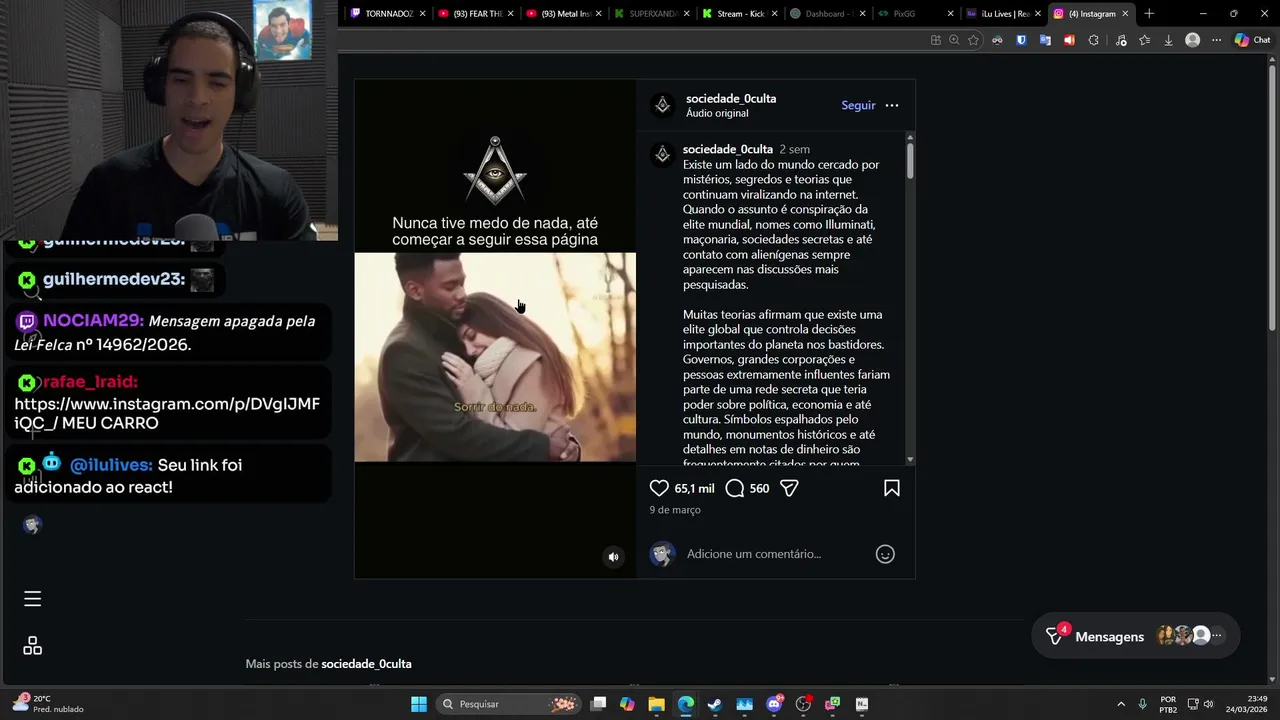Image resolution: width=1280 pixels, height=720 pixels.
Task: Open the 'Áudio original' link
Action: (717, 113)
